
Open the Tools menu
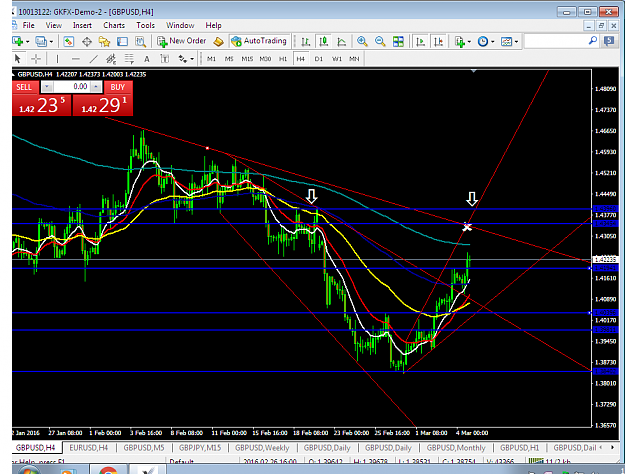[145, 26]
